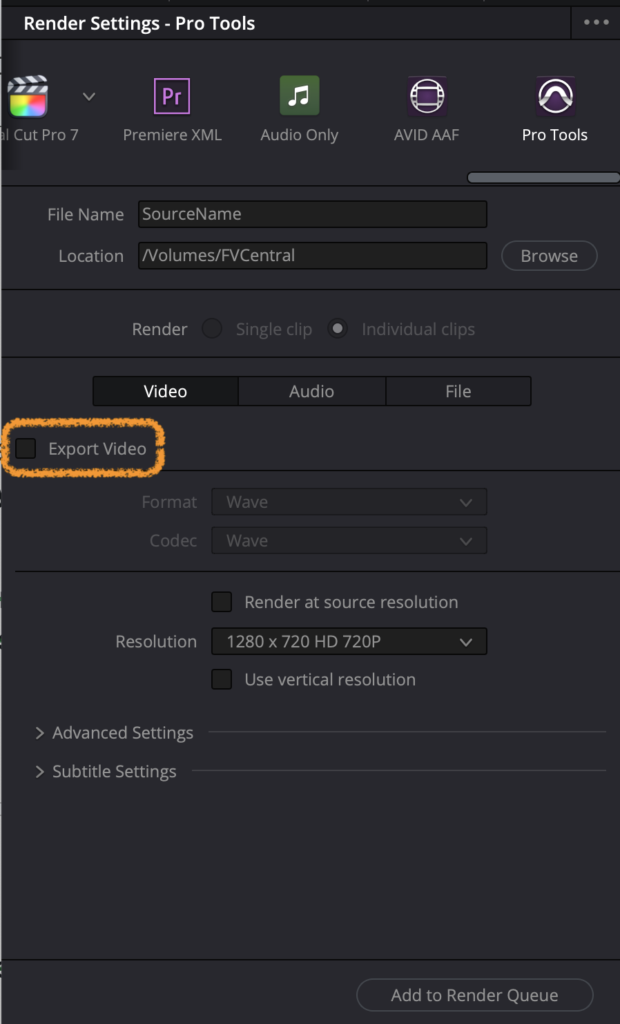Switch to the Audio tab
Viewport: 620px width, 1024px height.
pos(312,391)
